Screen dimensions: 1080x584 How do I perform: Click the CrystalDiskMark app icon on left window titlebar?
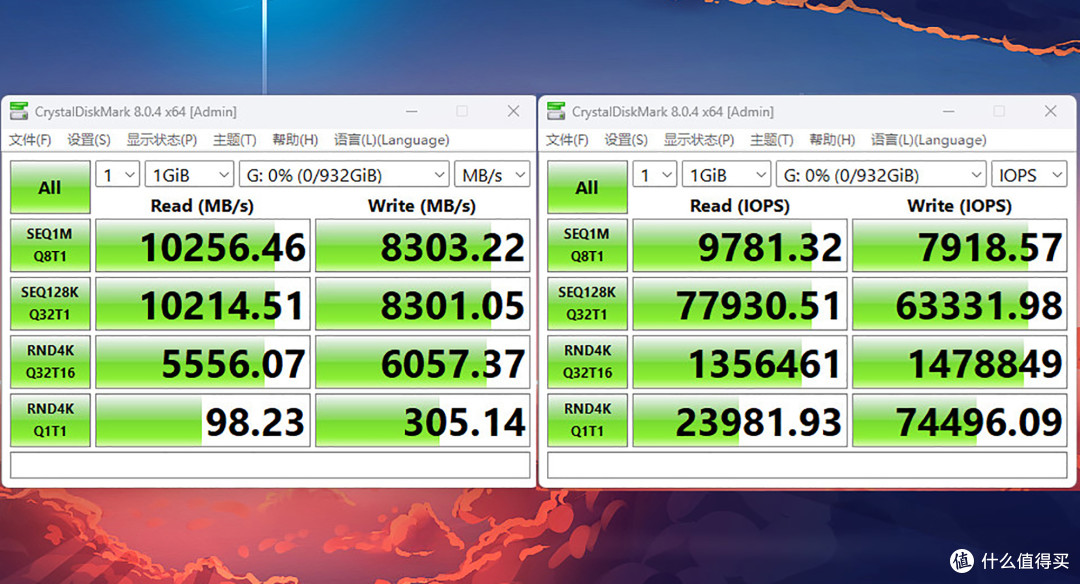pos(17,111)
